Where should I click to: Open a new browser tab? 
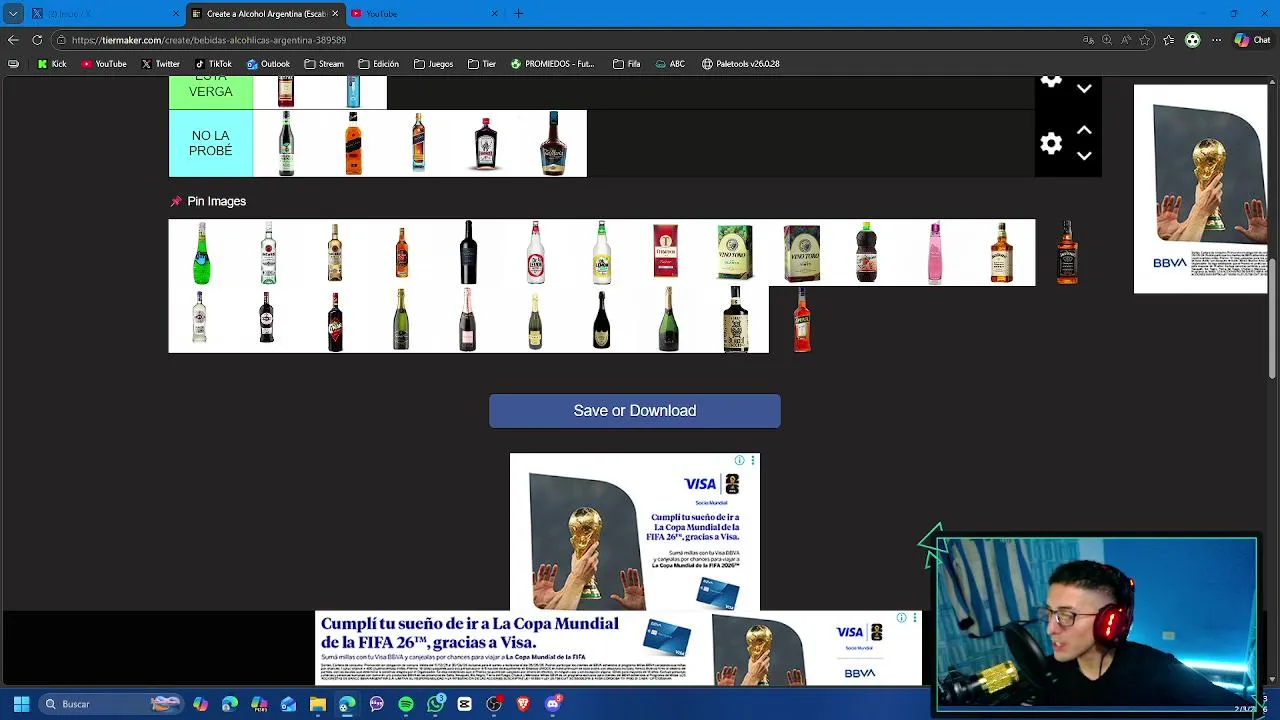coord(518,14)
